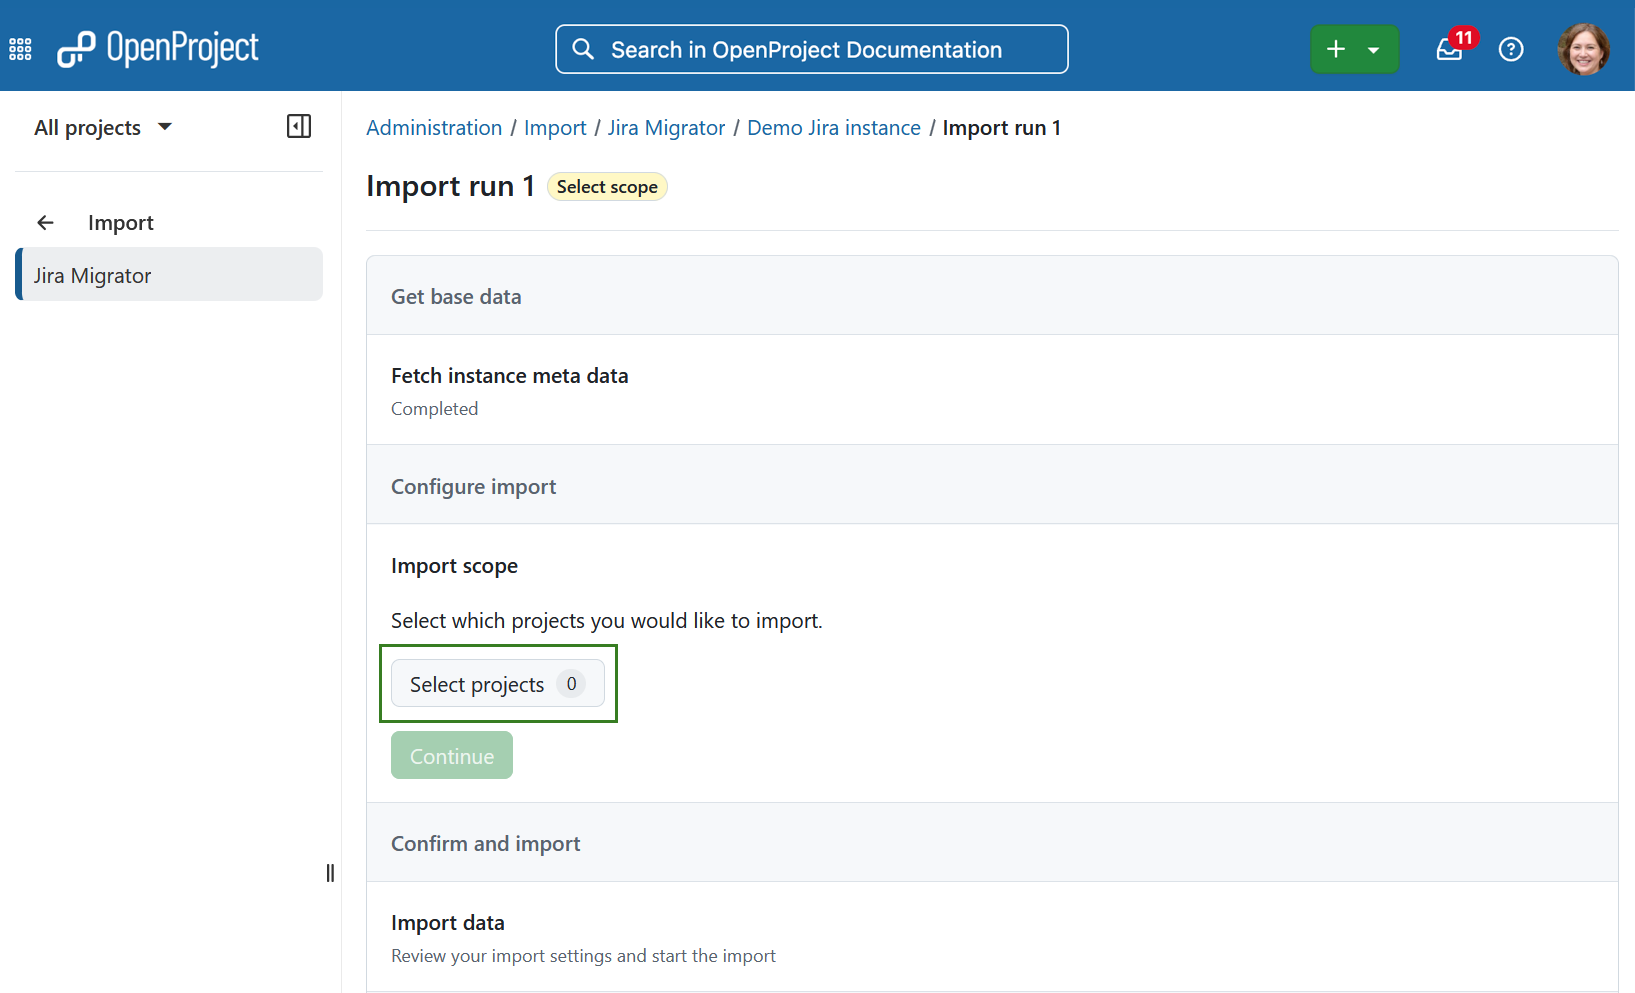Image resolution: width=1635 pixels, height=993 pixels.
Task: Focus the Search in OpenProject Documentation field
Action: [812, 49]
